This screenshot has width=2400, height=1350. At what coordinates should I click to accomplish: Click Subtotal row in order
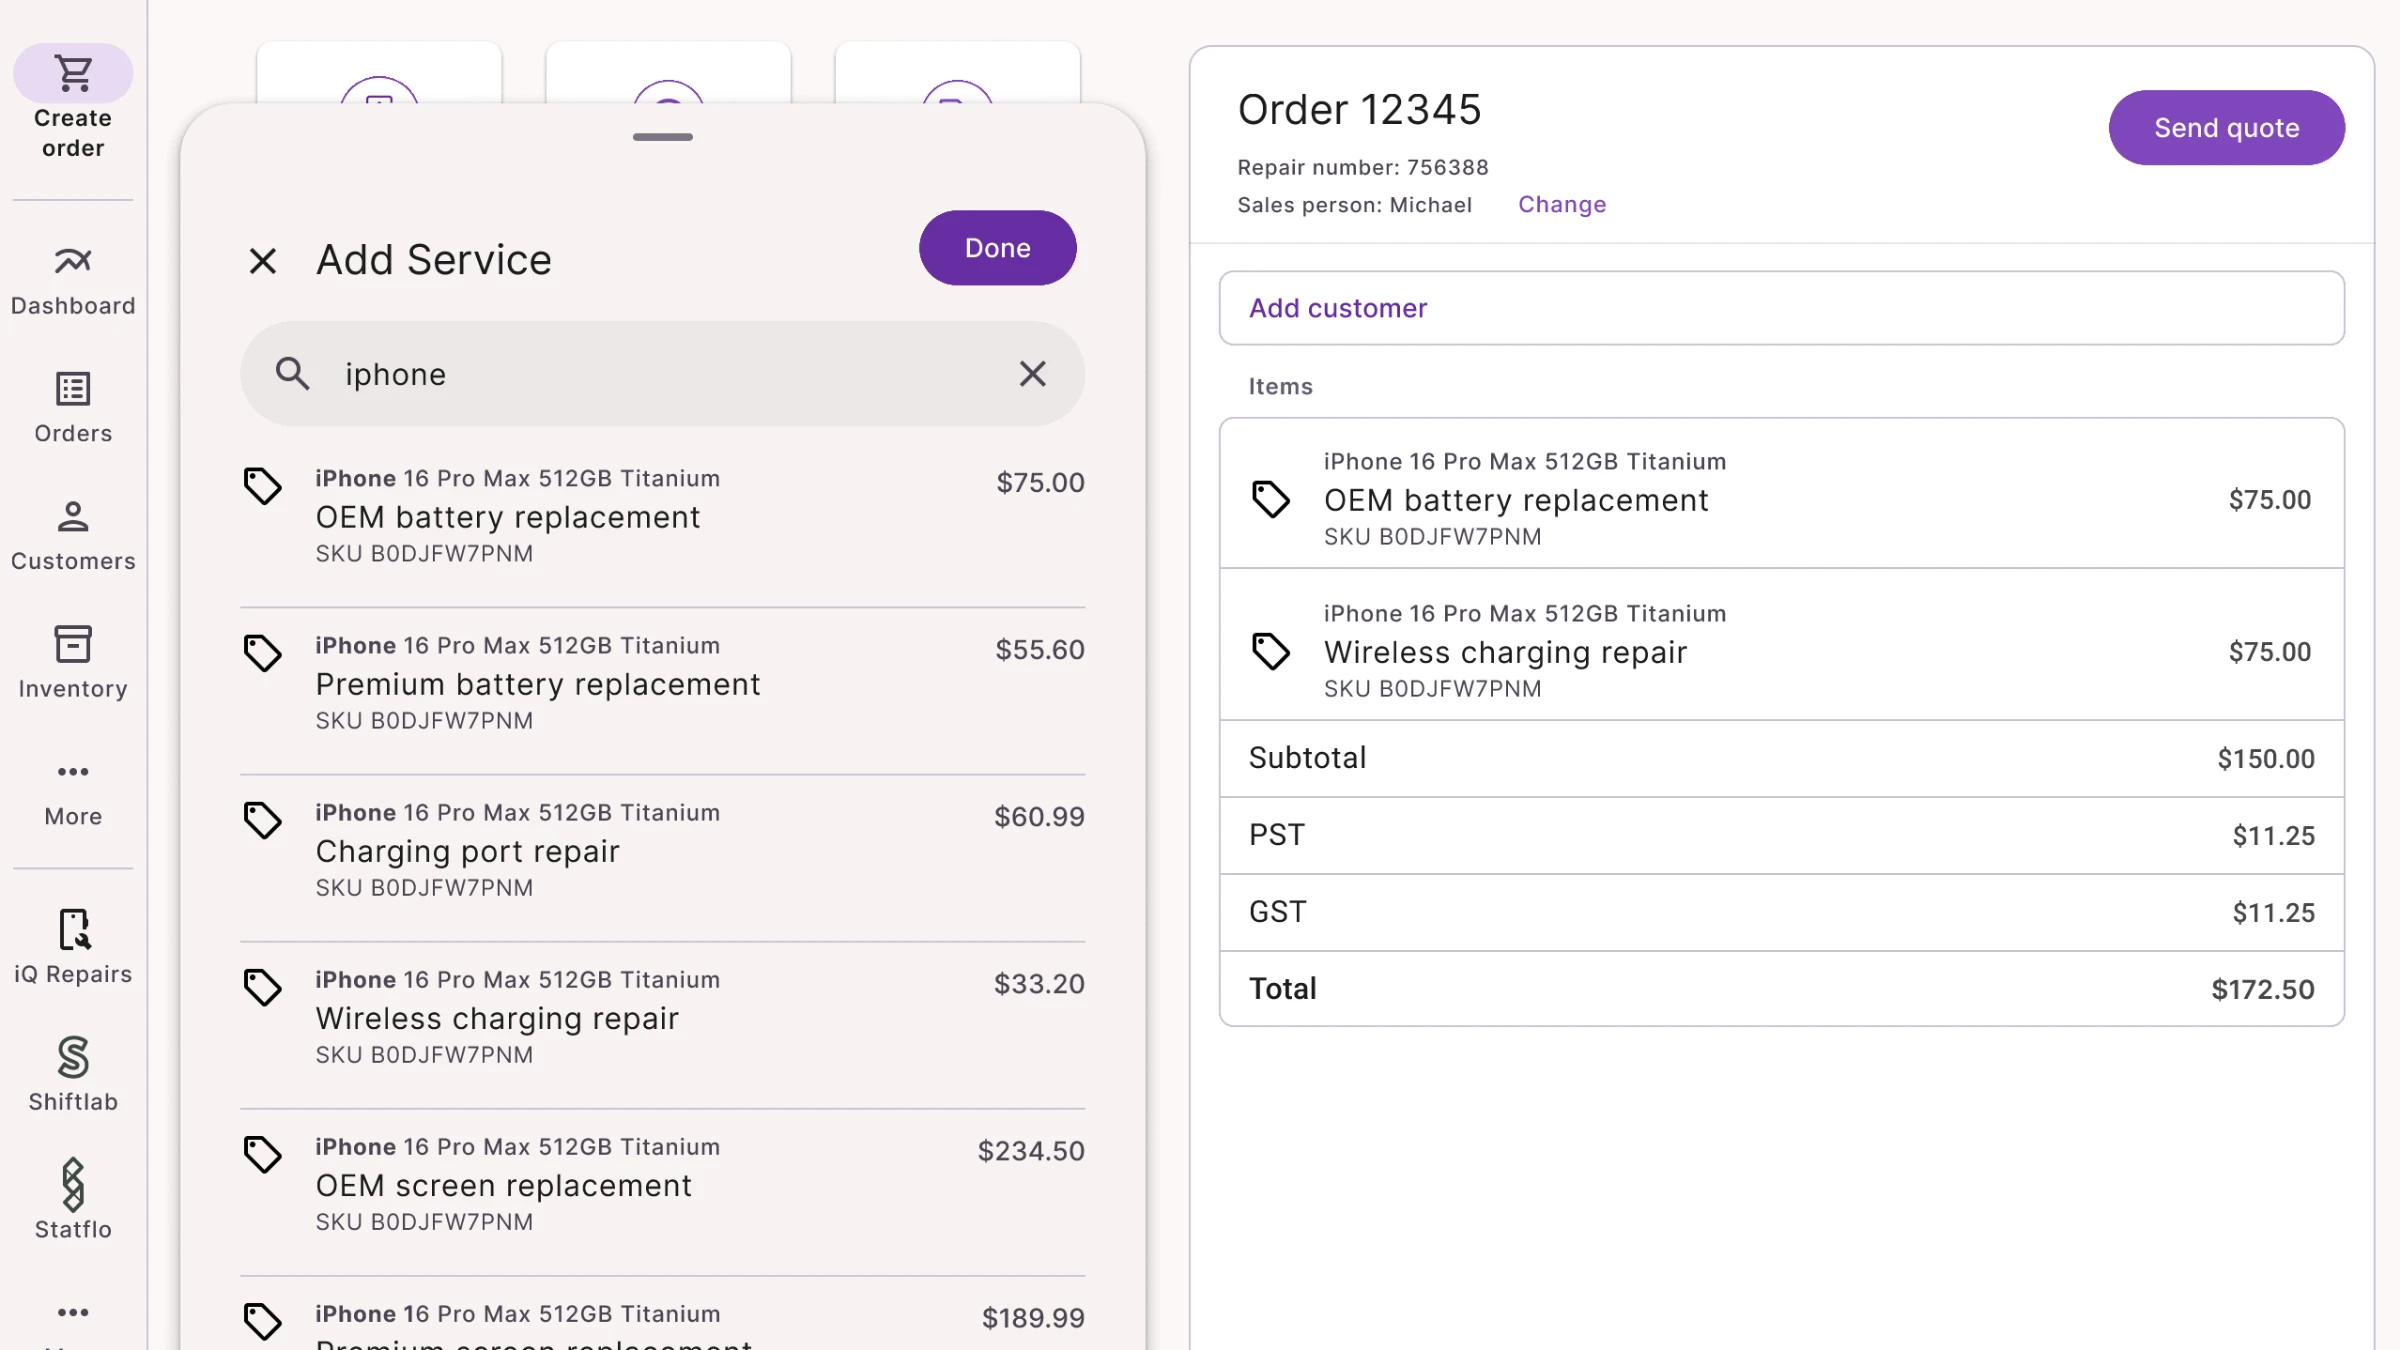(x=1781, y=759)
